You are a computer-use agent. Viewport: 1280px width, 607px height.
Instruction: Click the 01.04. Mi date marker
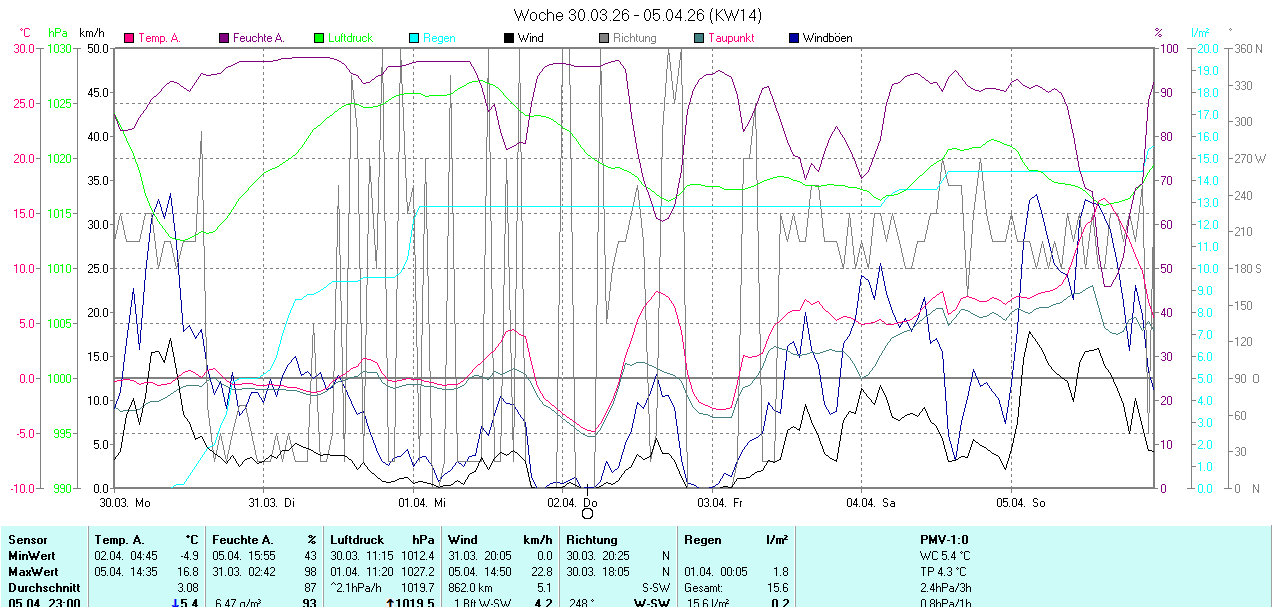click(421, 503)
